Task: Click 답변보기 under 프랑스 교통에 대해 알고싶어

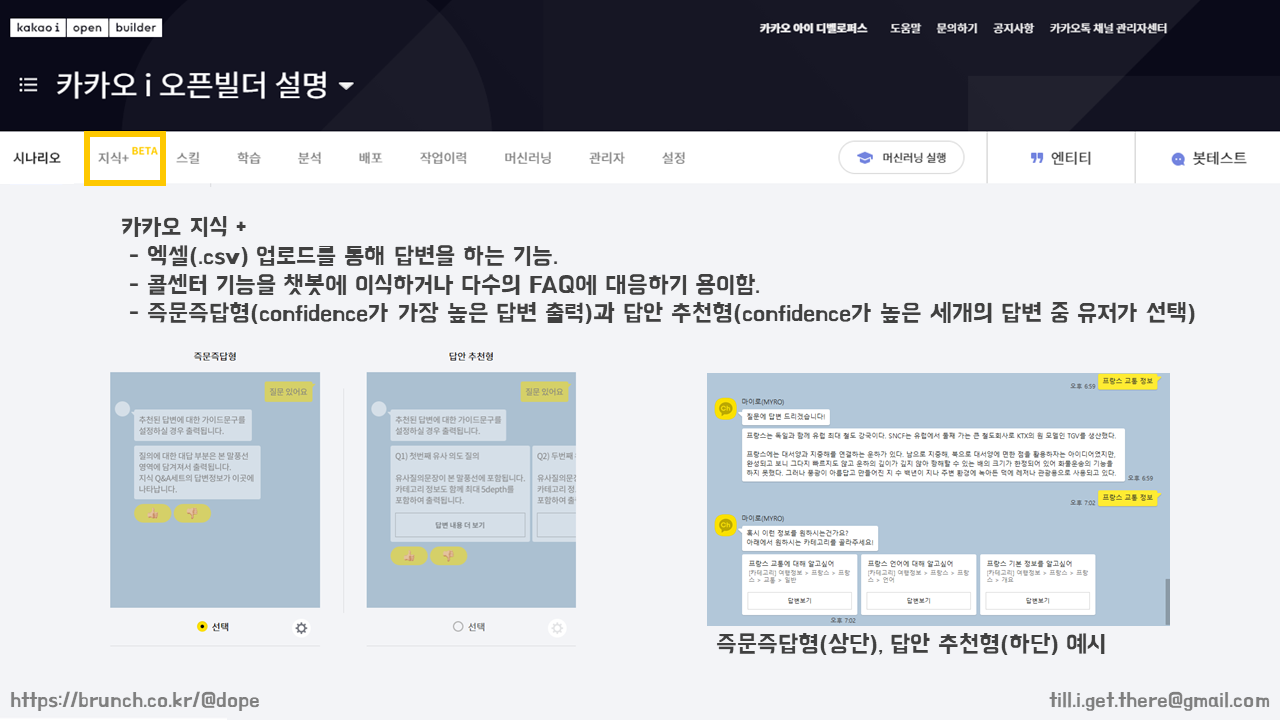Action: (x=799, y=601)
